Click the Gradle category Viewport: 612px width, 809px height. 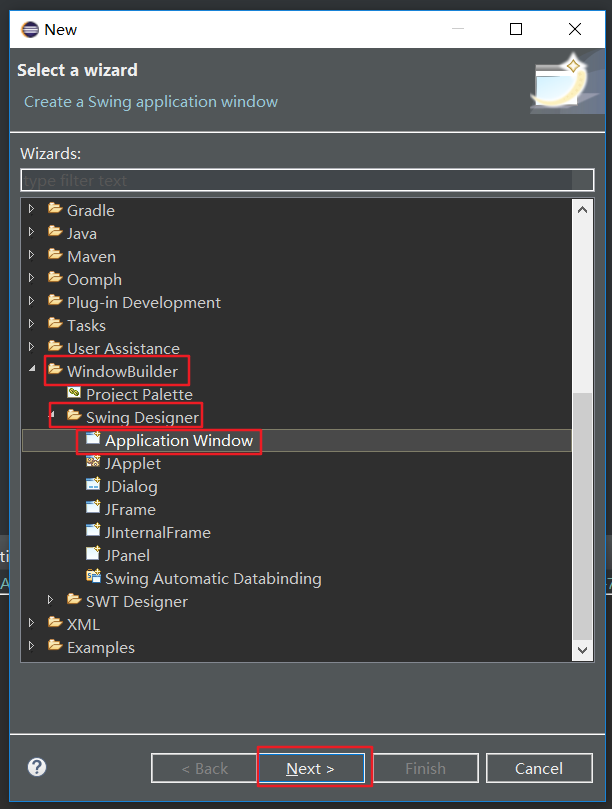[x=89, y=210]
